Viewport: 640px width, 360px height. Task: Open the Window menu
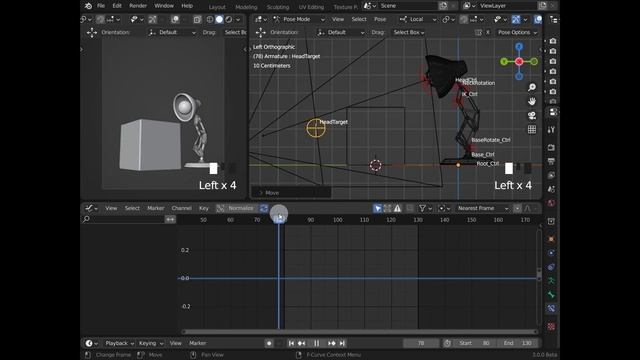[x=164, y=6]
